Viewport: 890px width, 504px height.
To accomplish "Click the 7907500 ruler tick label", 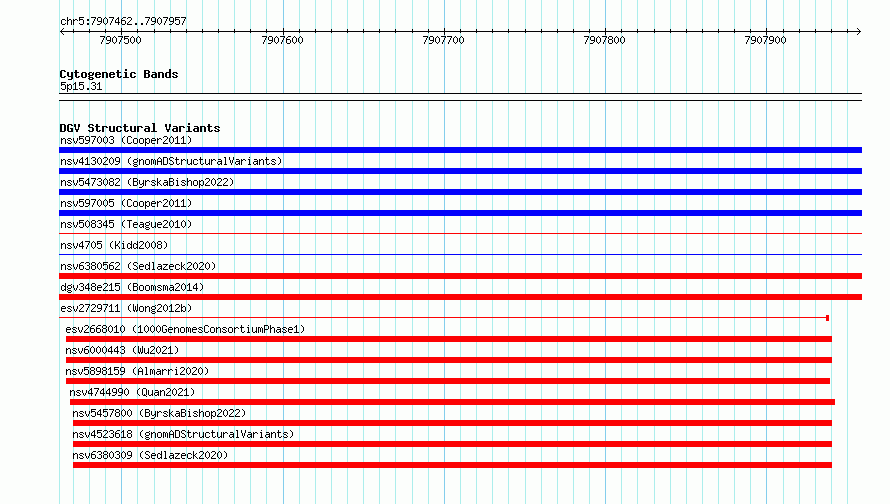I will click(120, 40).
